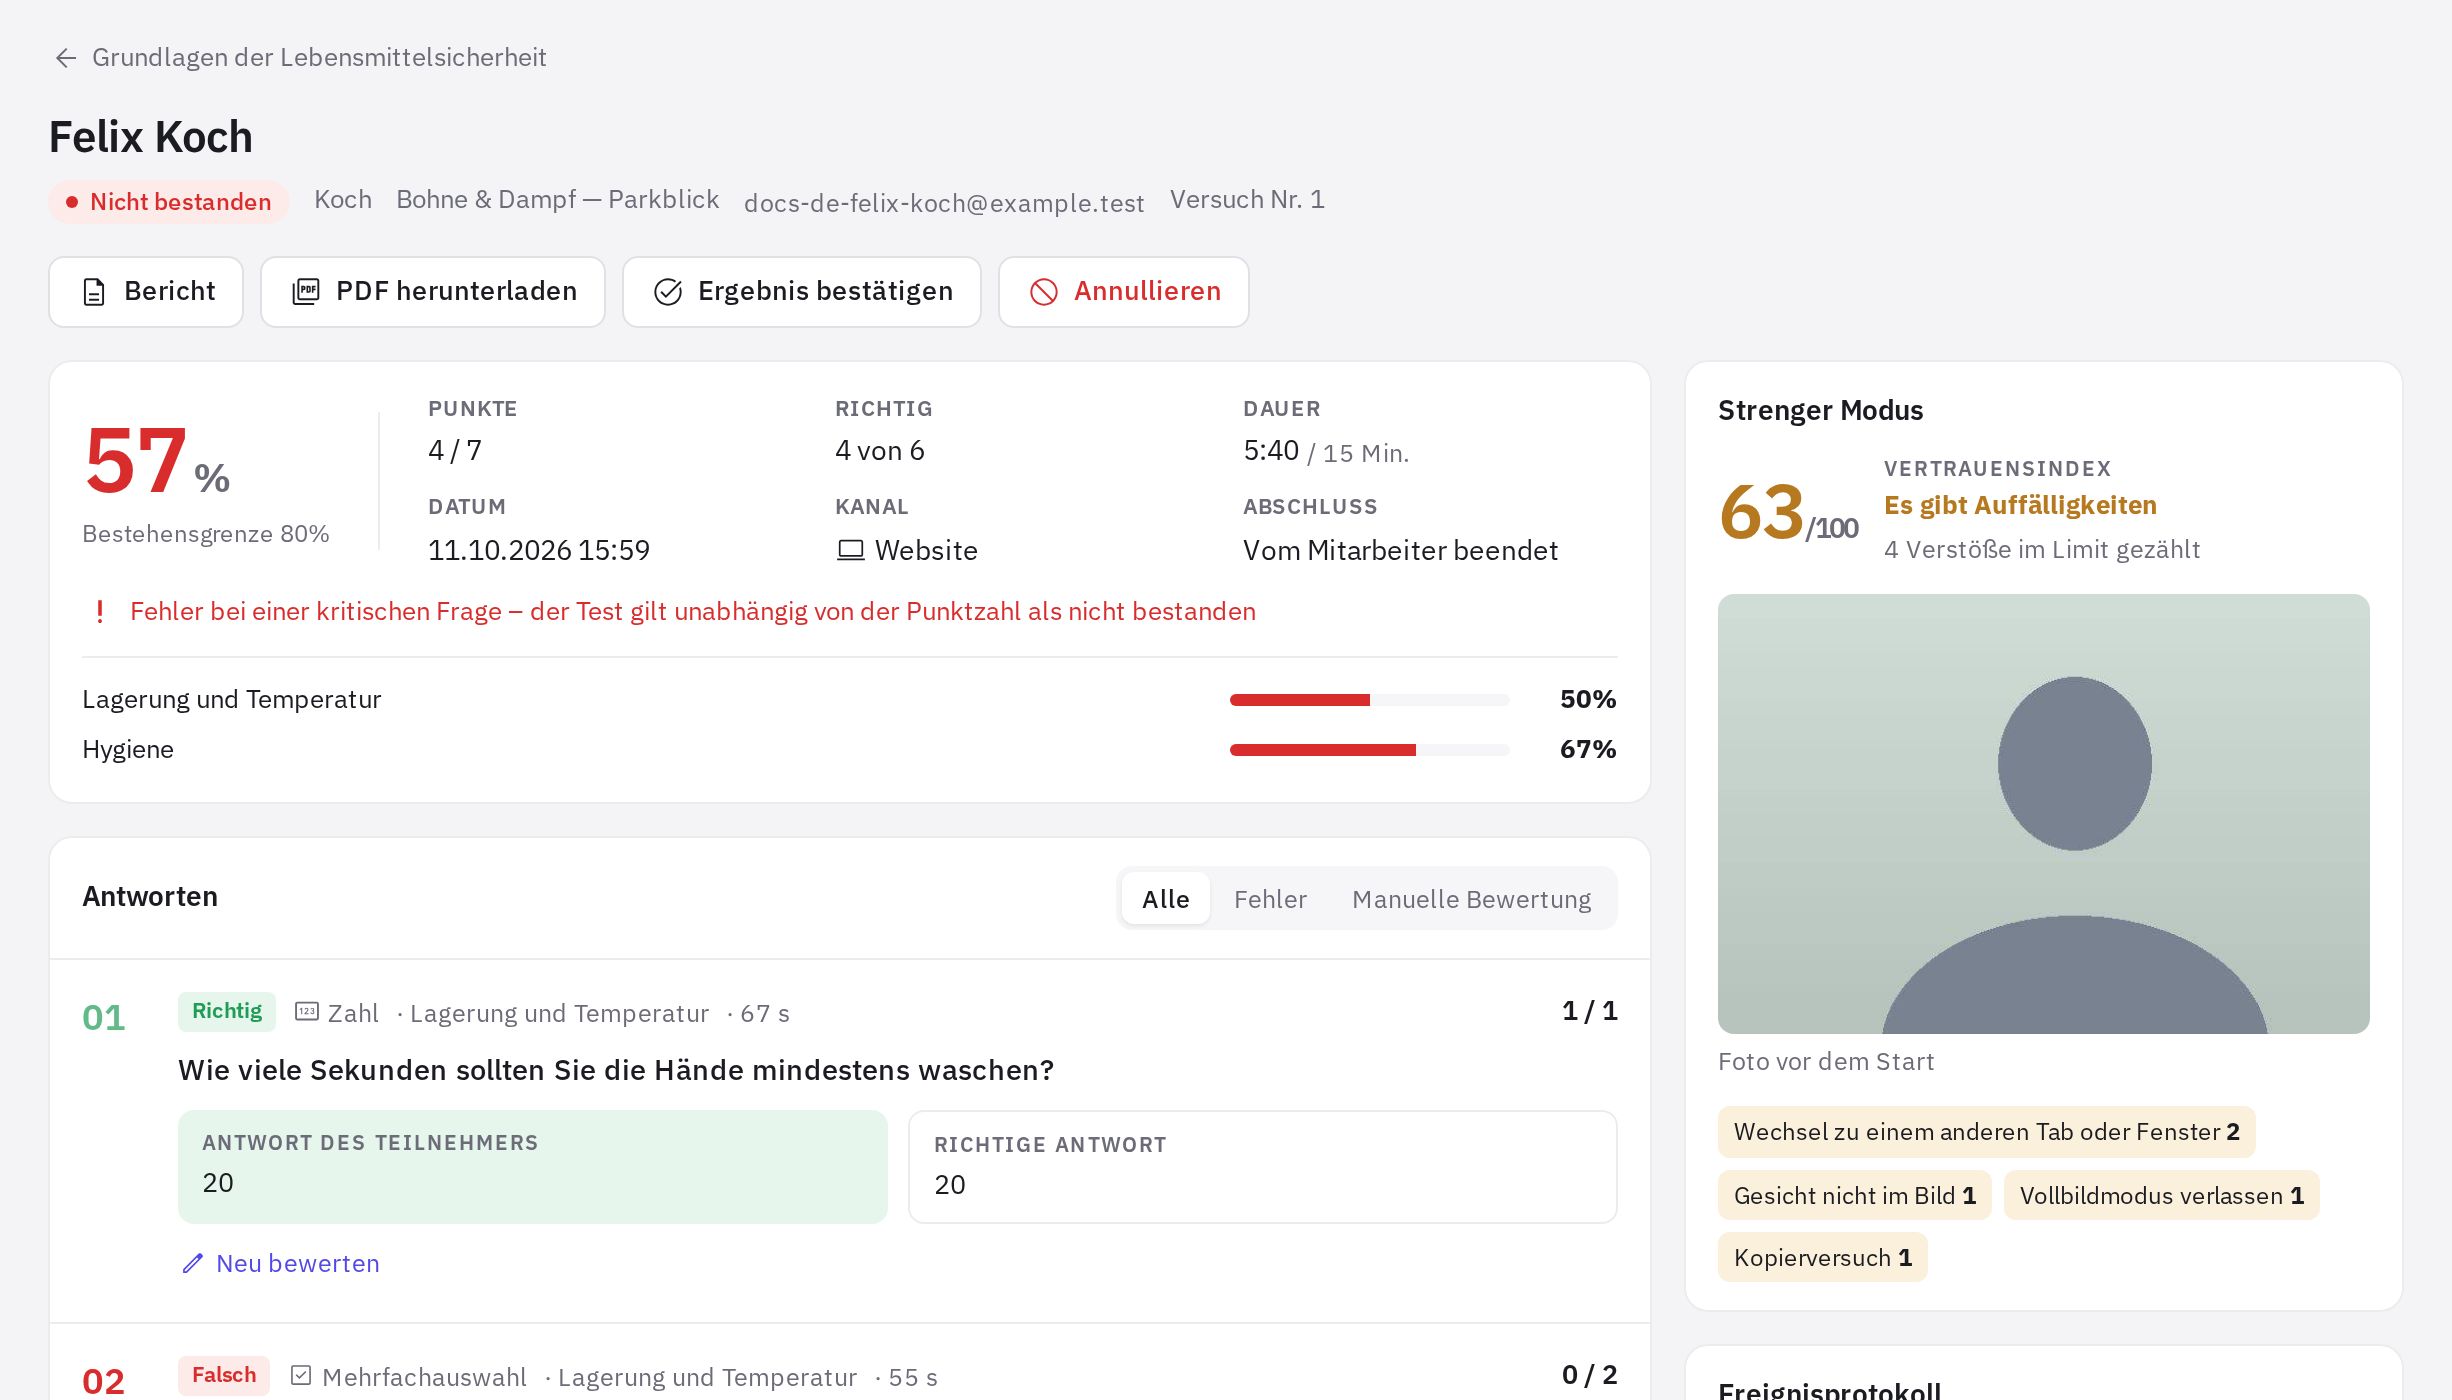
Task: Click the participant's answer box showing 20
Action: pos(533,1167)
